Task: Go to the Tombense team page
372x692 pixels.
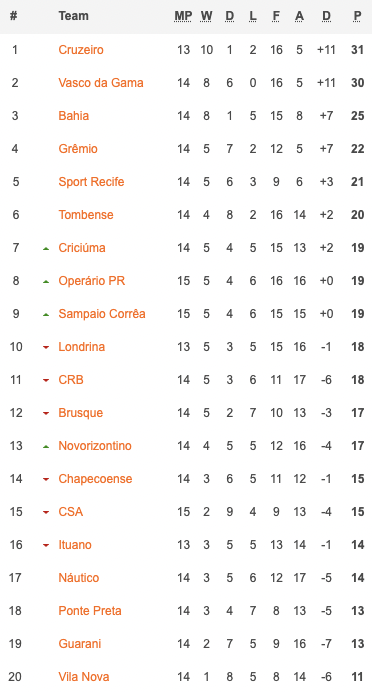Action: 86,214
